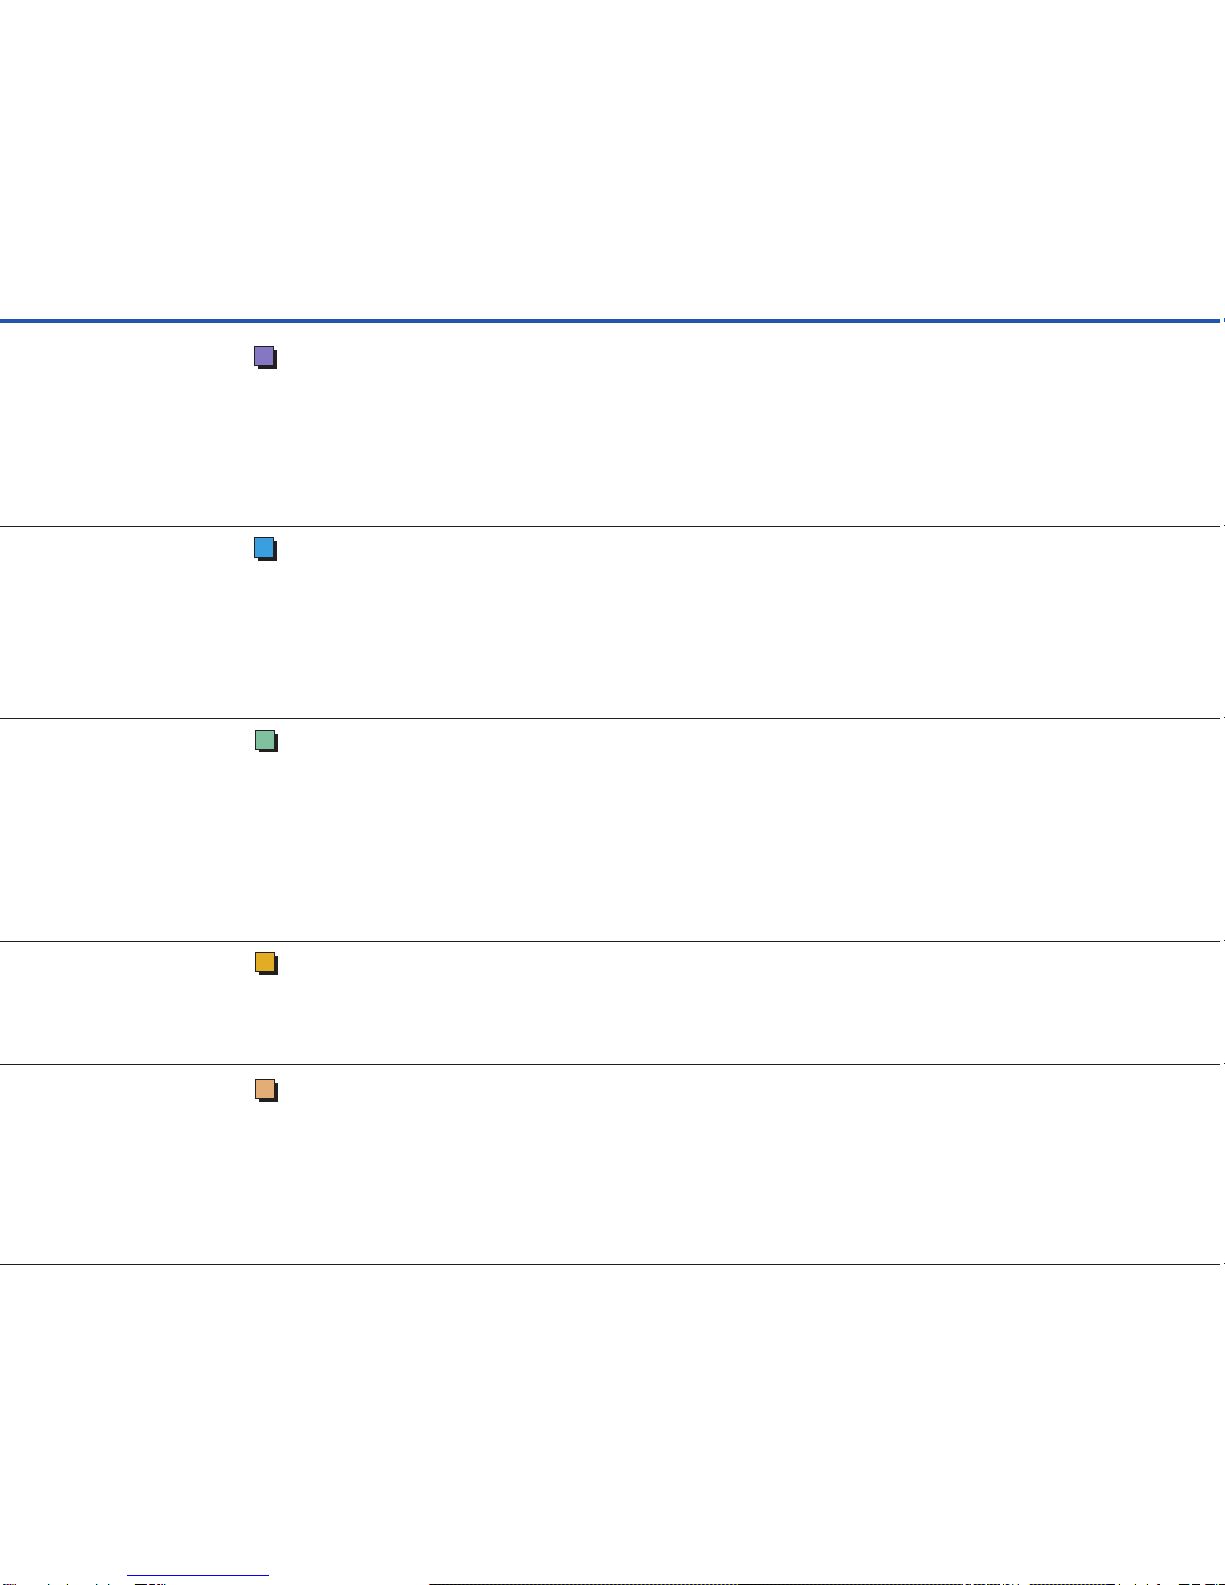The width and height of the screenshot is (1225, 1585).
Task: Click the divider line below the orange square row
Action: pyautogui.click(x=612, y=1265)
